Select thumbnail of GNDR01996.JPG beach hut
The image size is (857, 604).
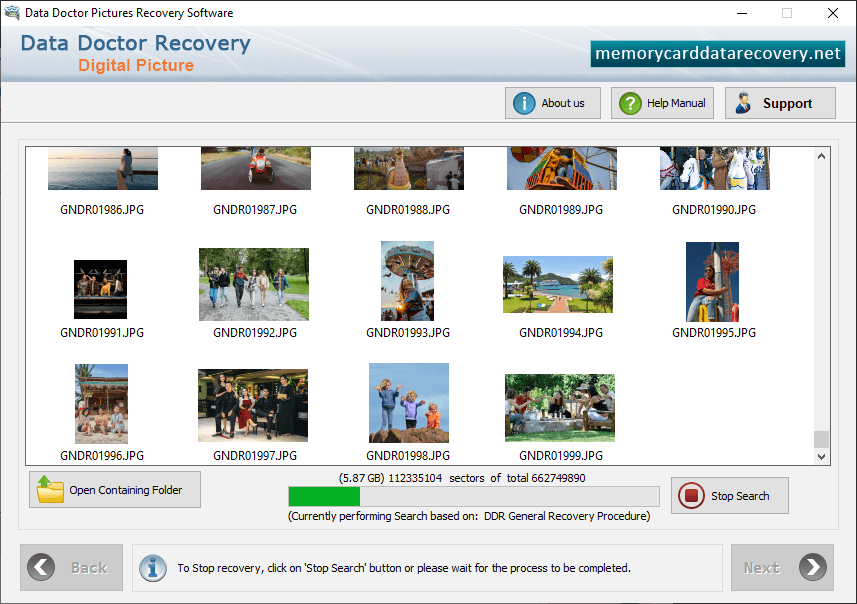(x=102, y=404)
